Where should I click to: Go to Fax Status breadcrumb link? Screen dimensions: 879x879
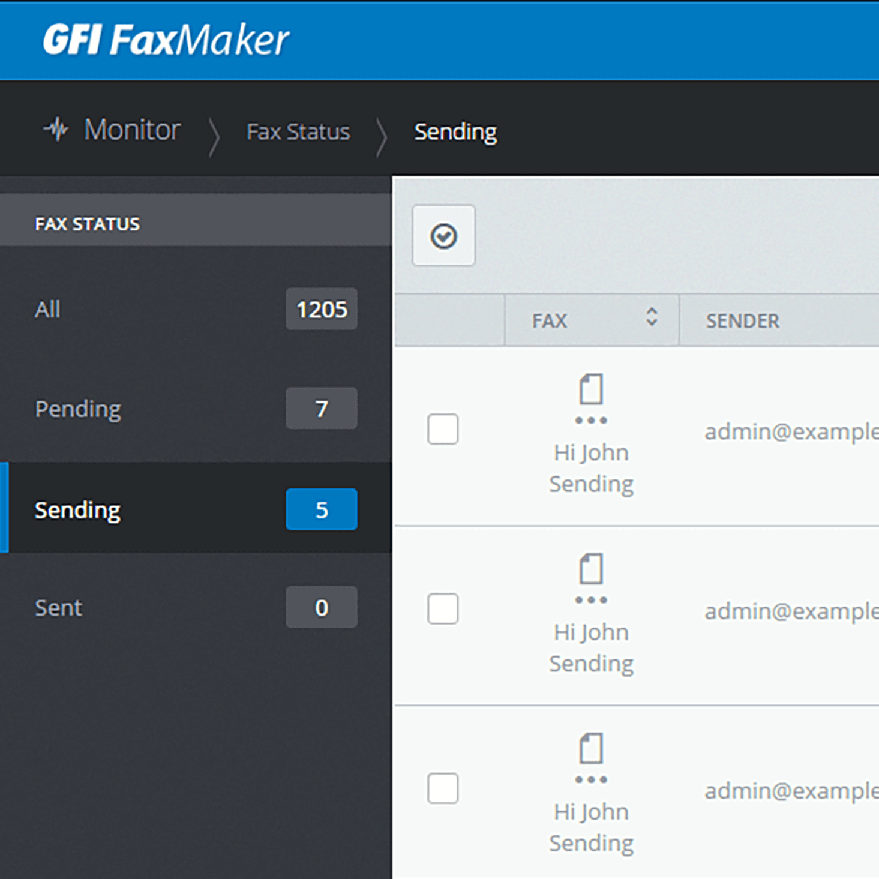pos(298,132)
